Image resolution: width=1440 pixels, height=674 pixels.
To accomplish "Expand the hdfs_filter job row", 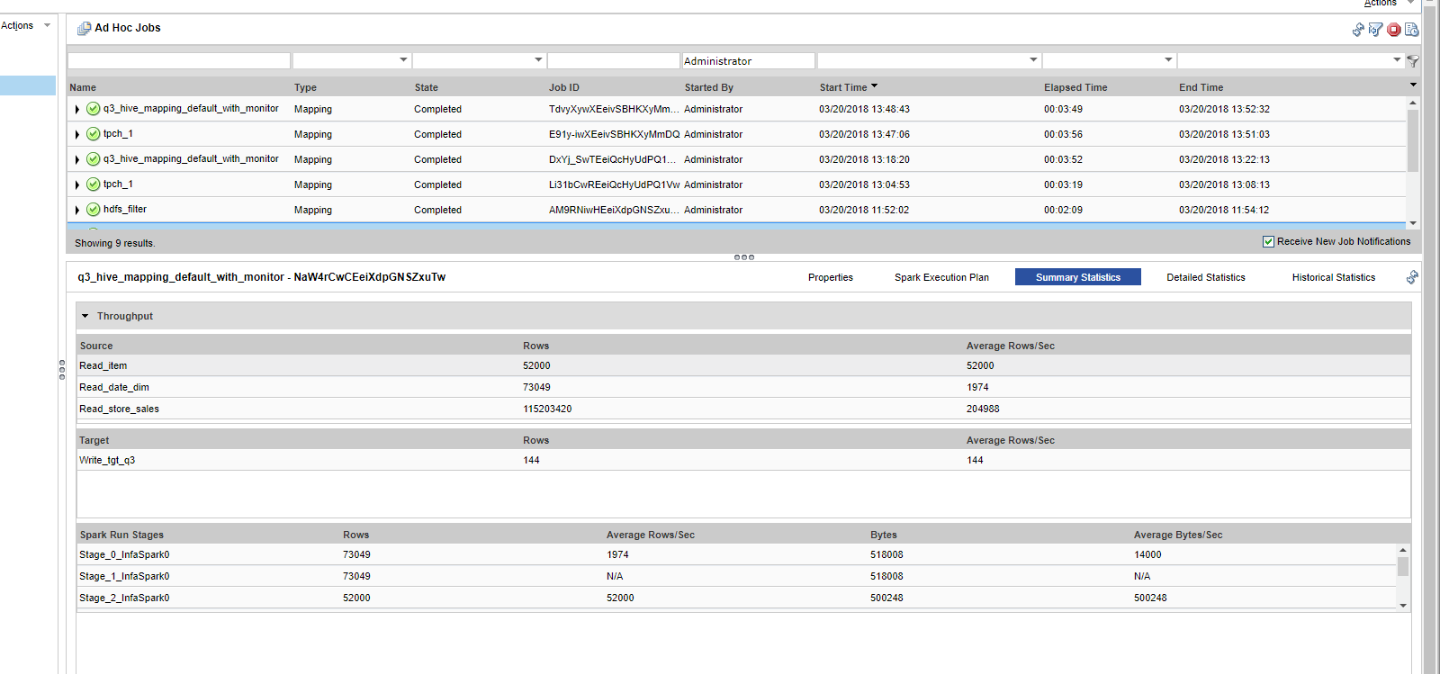I will coord(78,210).
